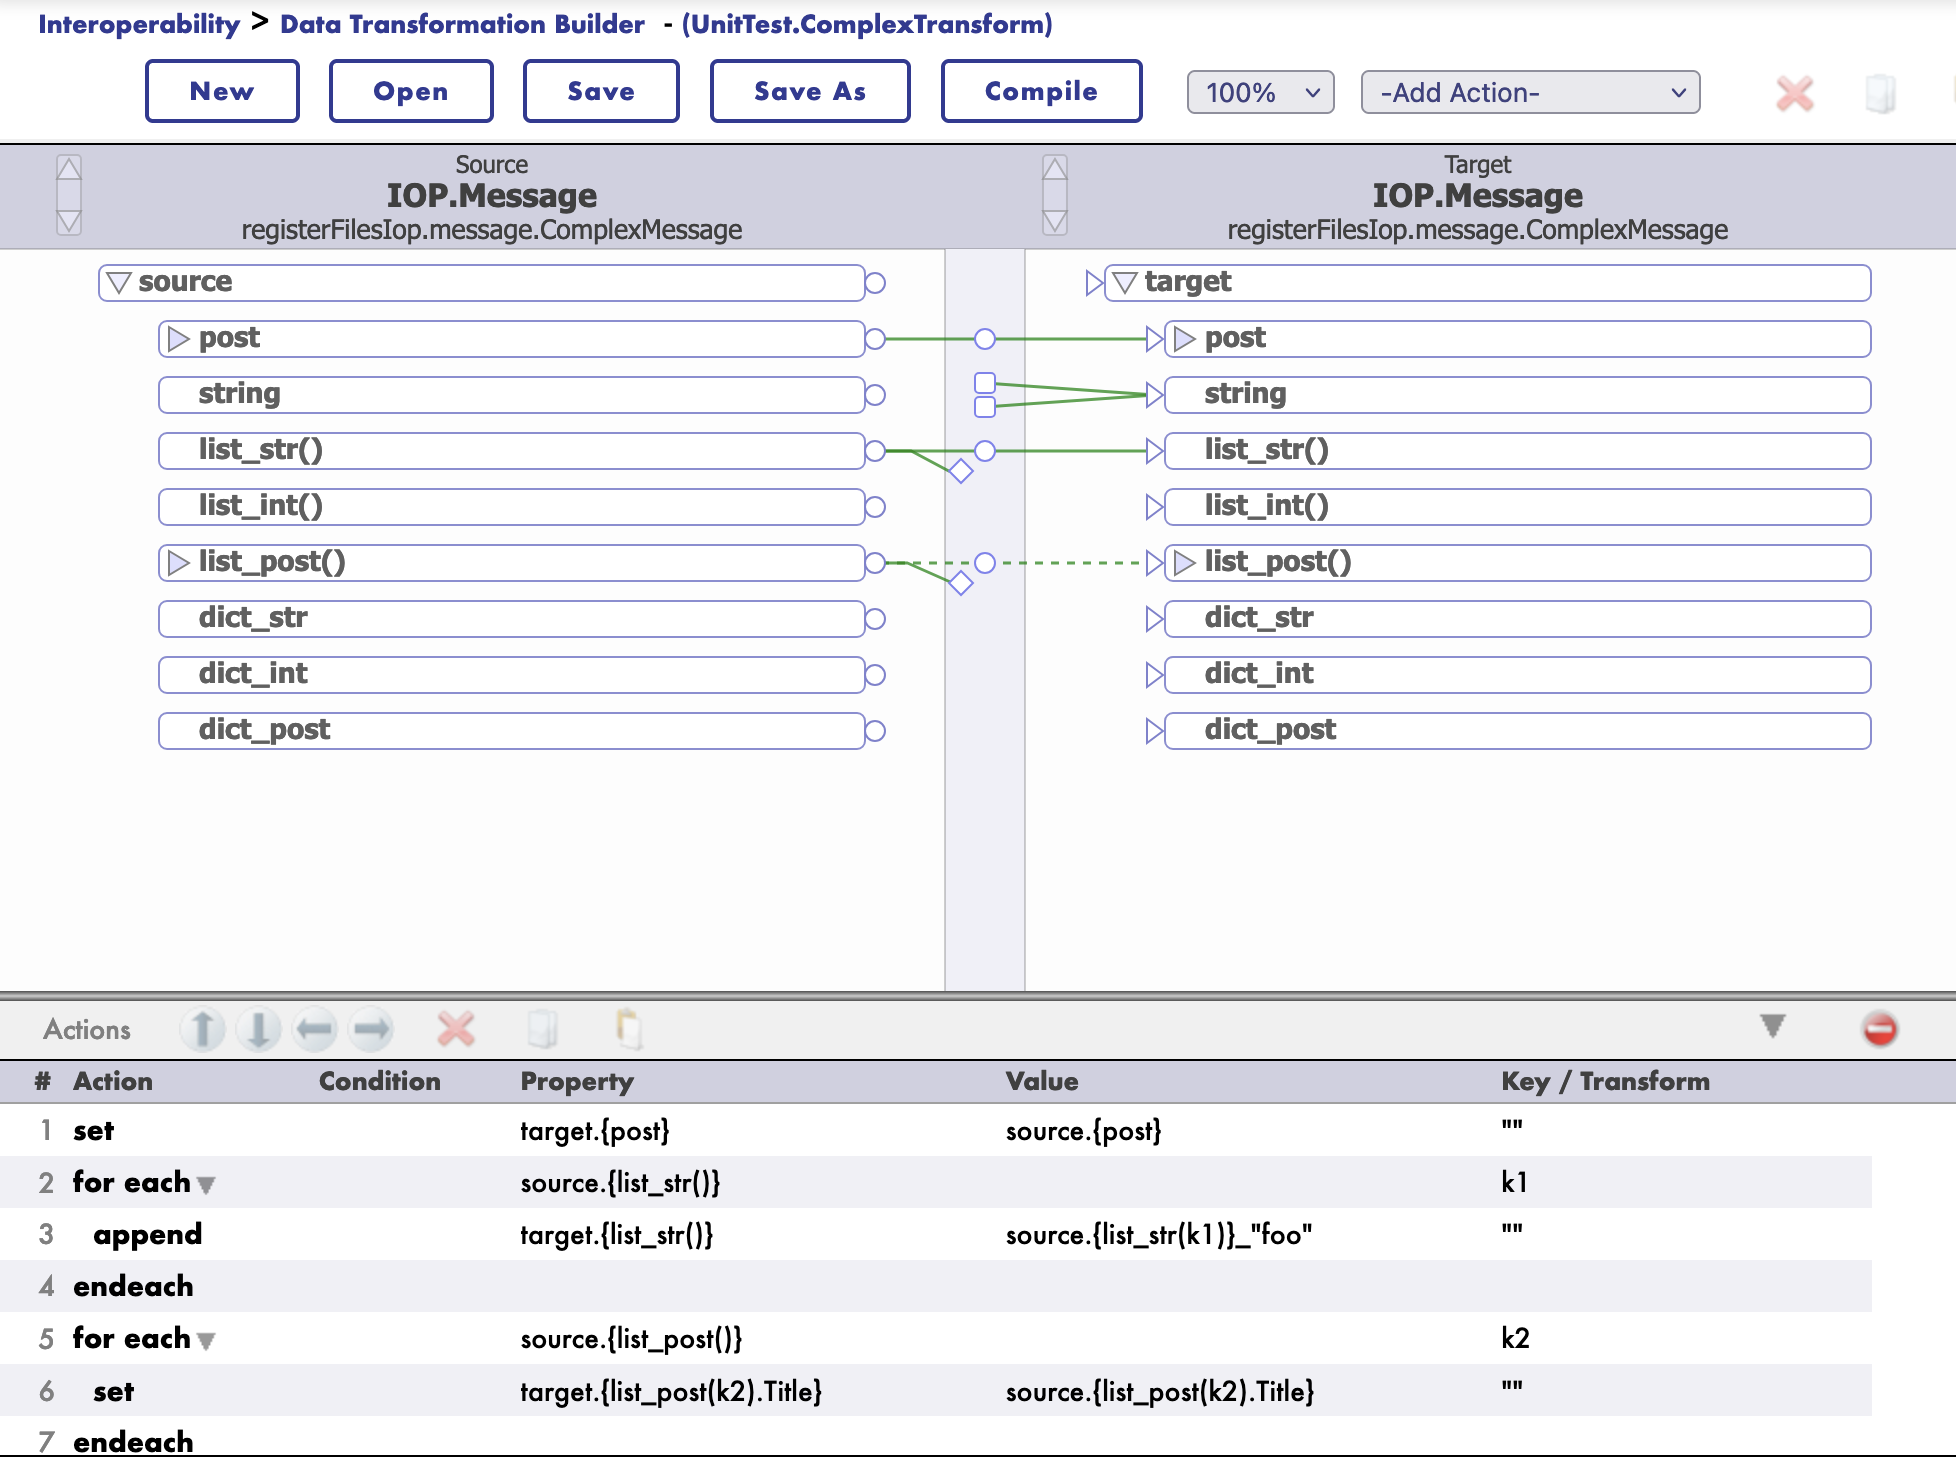This screenshot has height=1462, width=1956.
Task: Click the source dict_post output circle
Action: tap(875, 731)
